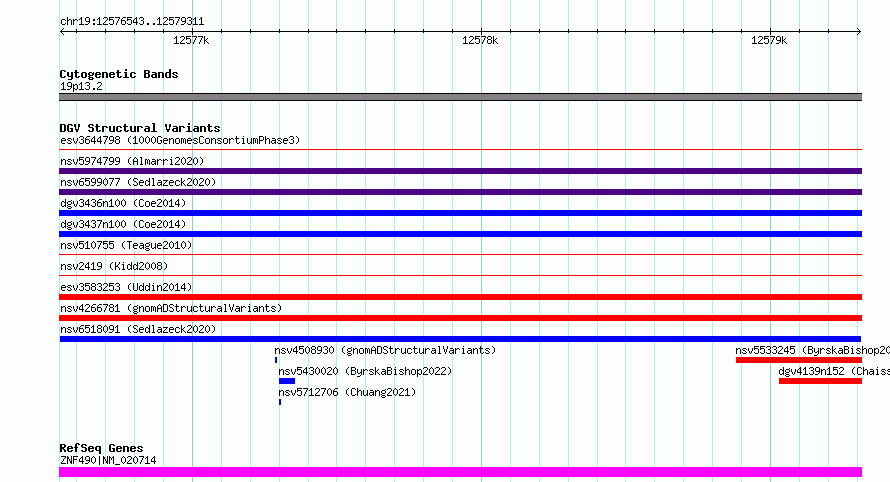This screenshot has width=890, height=482.
Task: Click the 12577k ruler tick label
Action: 191,40
